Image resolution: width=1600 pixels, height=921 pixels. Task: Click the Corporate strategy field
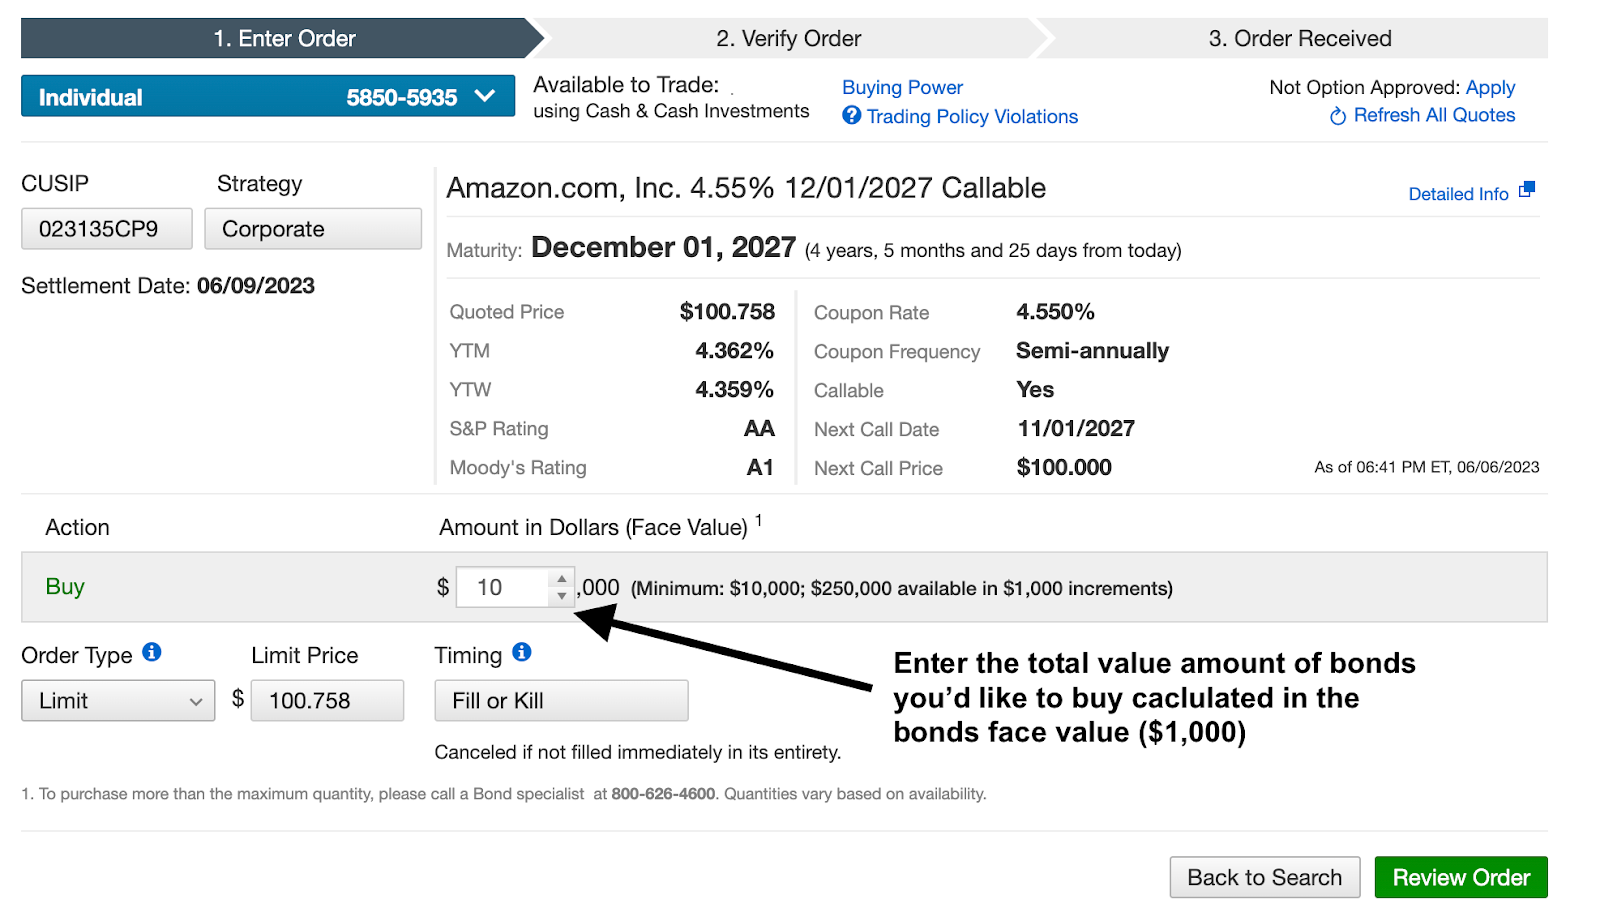(x=313, y=229)
